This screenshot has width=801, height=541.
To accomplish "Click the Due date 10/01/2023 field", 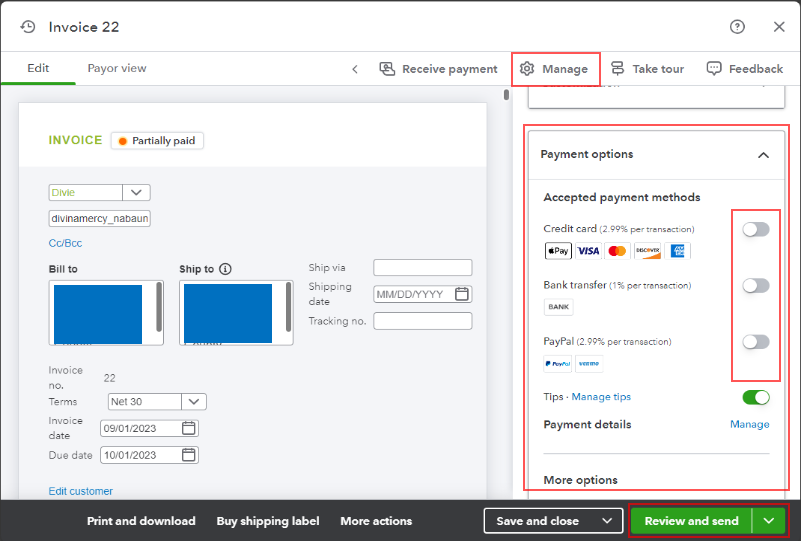I will point(149,455).
